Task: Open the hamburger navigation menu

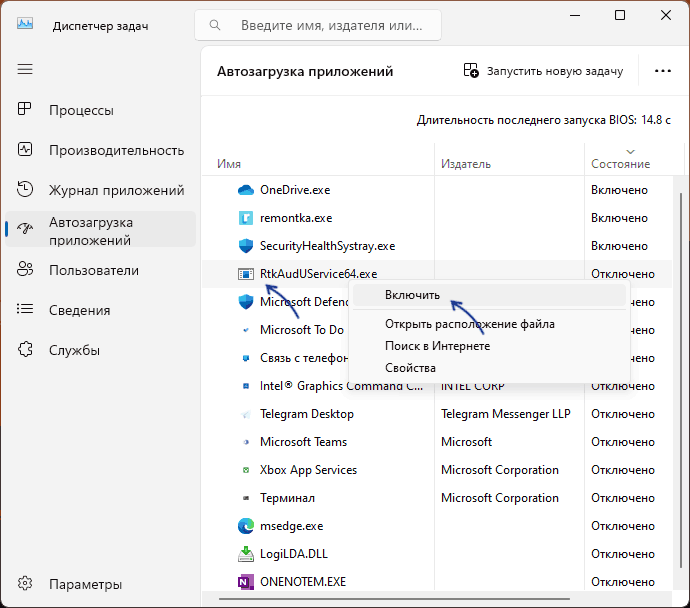Action: coord(25,69)
